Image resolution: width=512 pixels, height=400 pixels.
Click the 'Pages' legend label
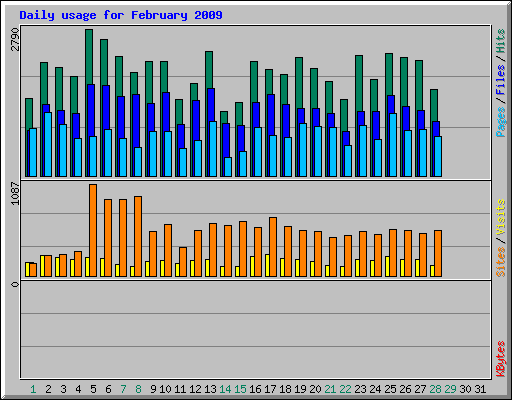[501, 122]
